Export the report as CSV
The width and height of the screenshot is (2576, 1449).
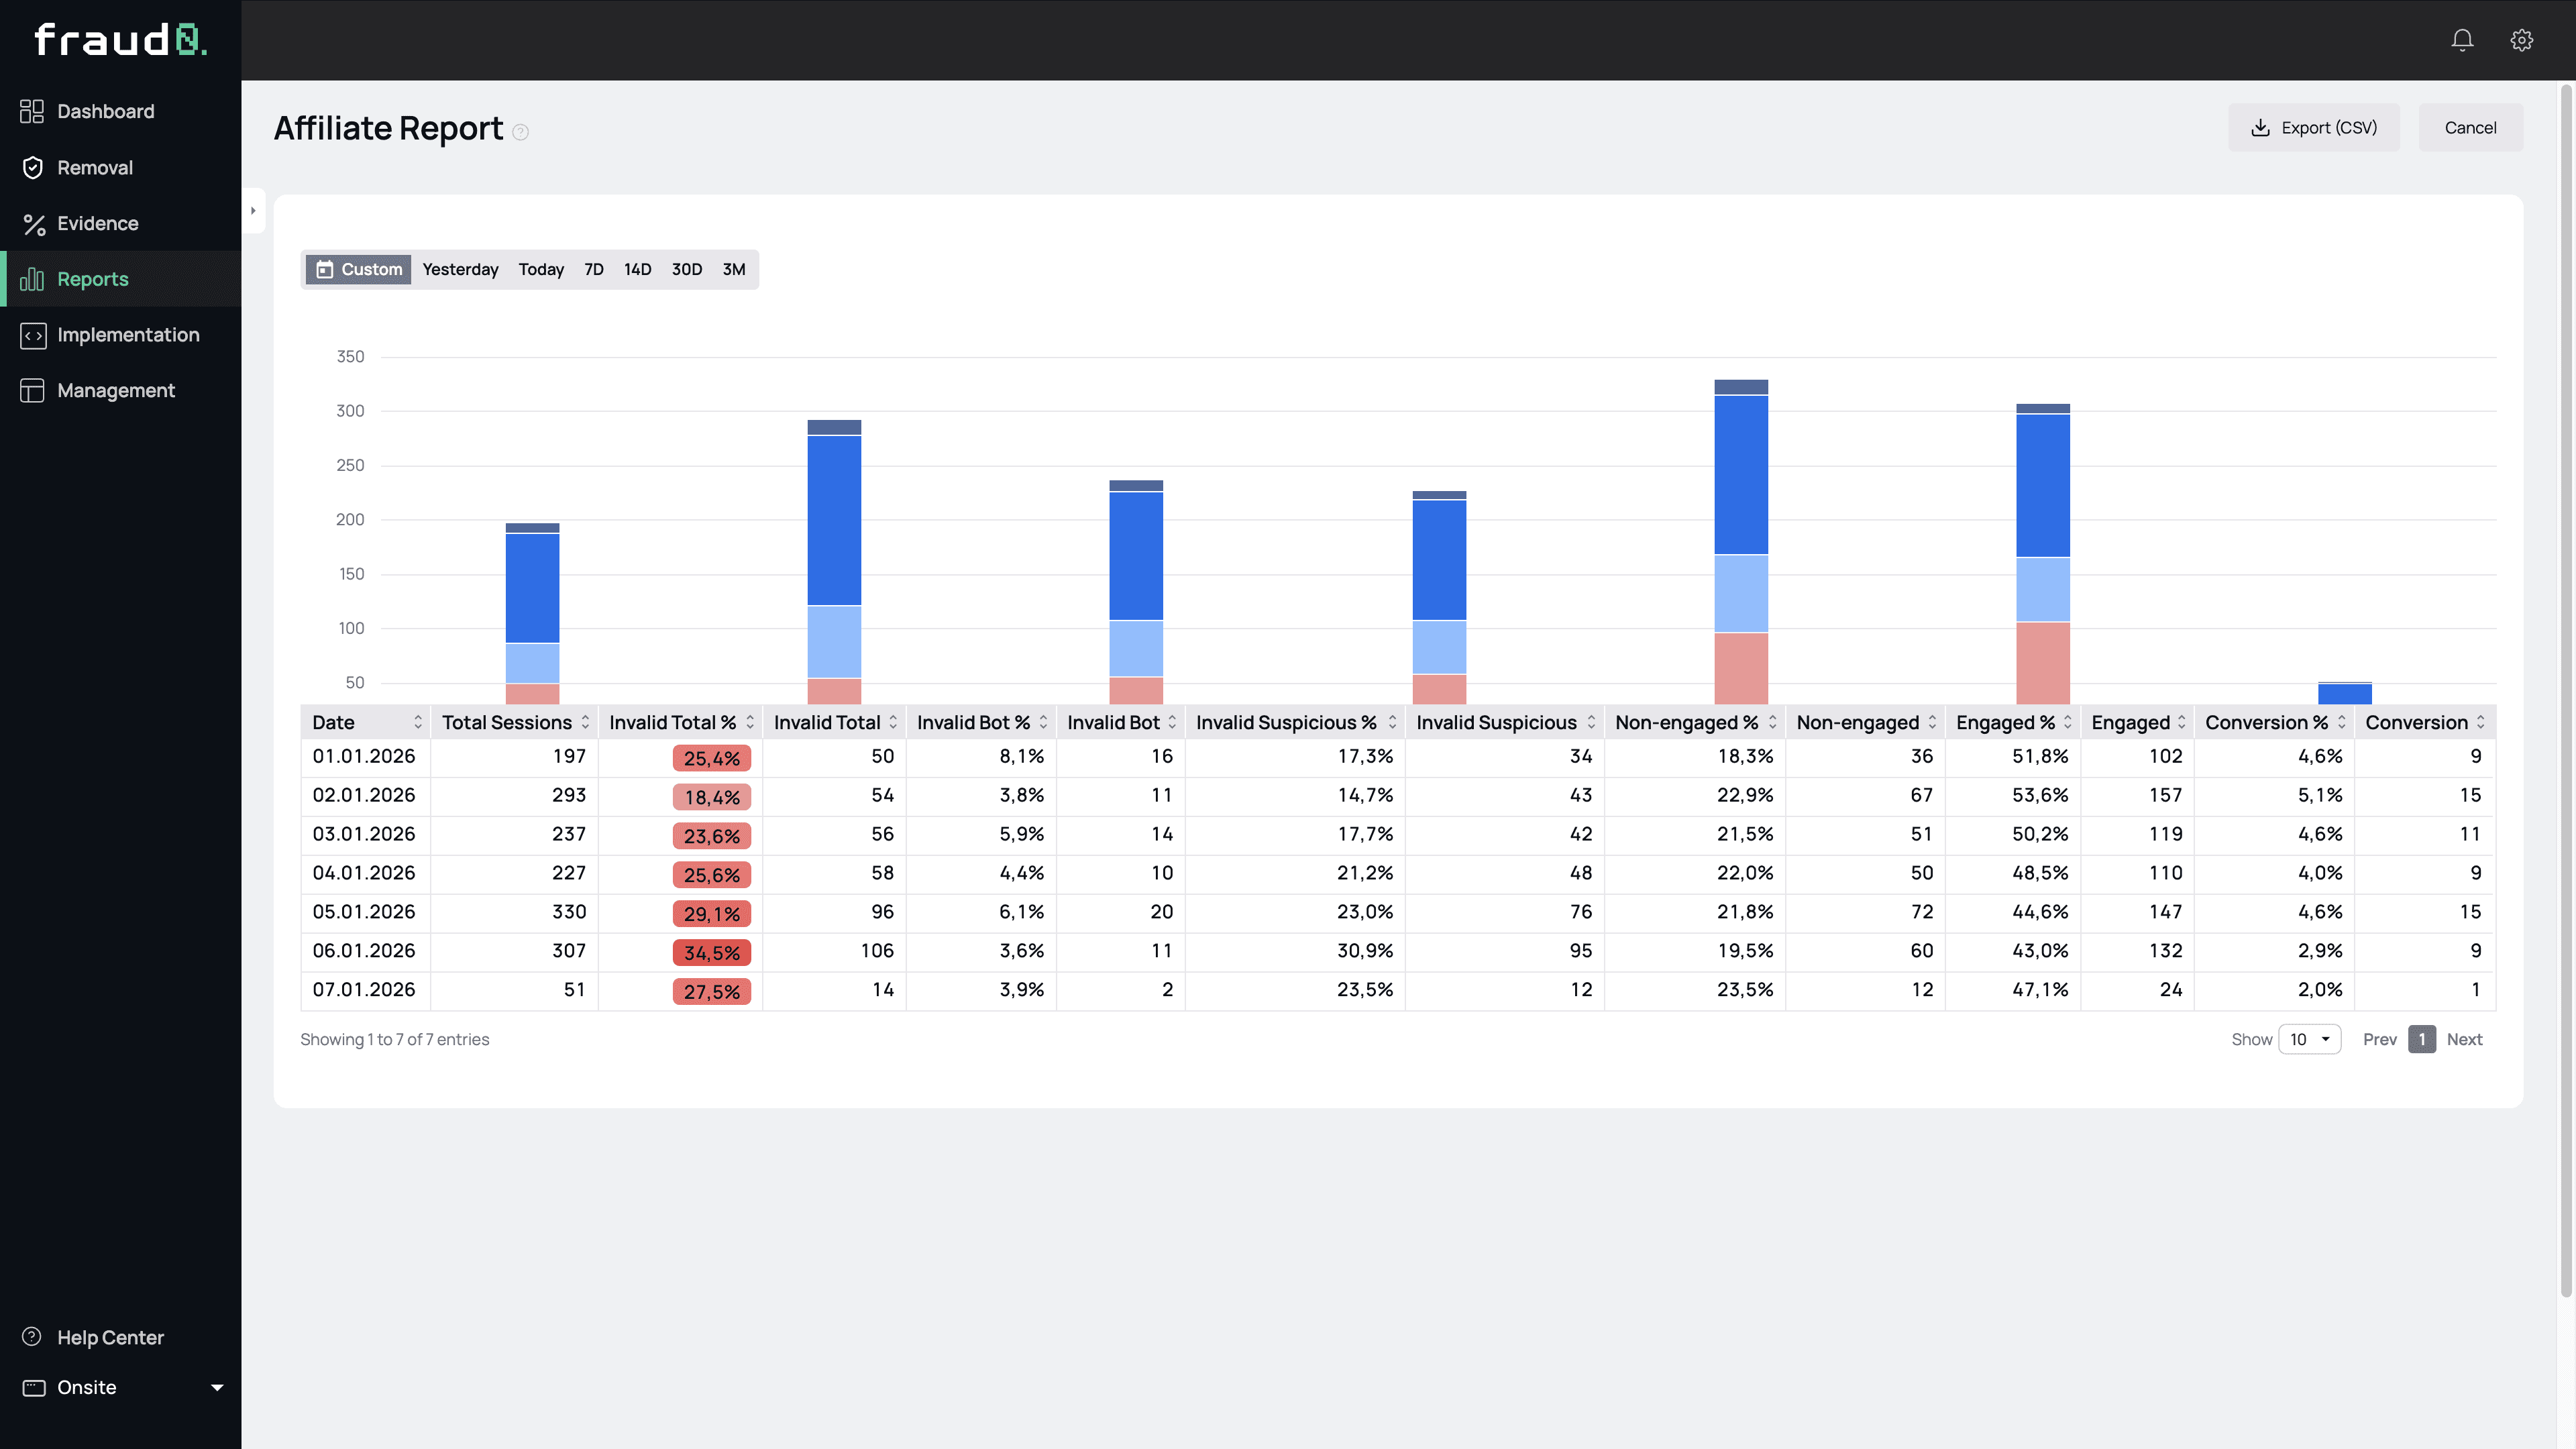2314,127
